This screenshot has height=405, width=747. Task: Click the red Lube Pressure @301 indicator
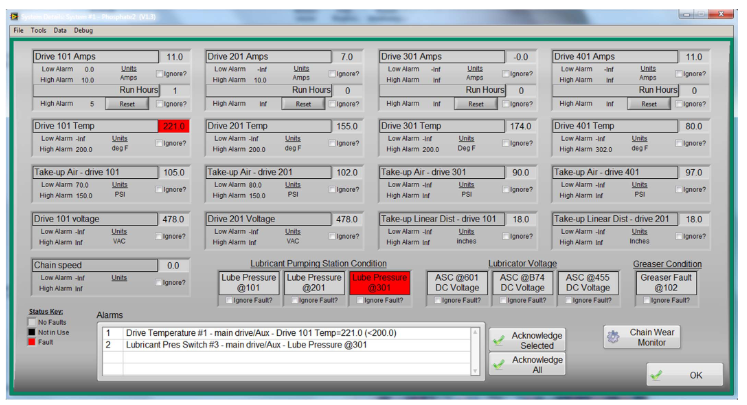tap(380, 283)
